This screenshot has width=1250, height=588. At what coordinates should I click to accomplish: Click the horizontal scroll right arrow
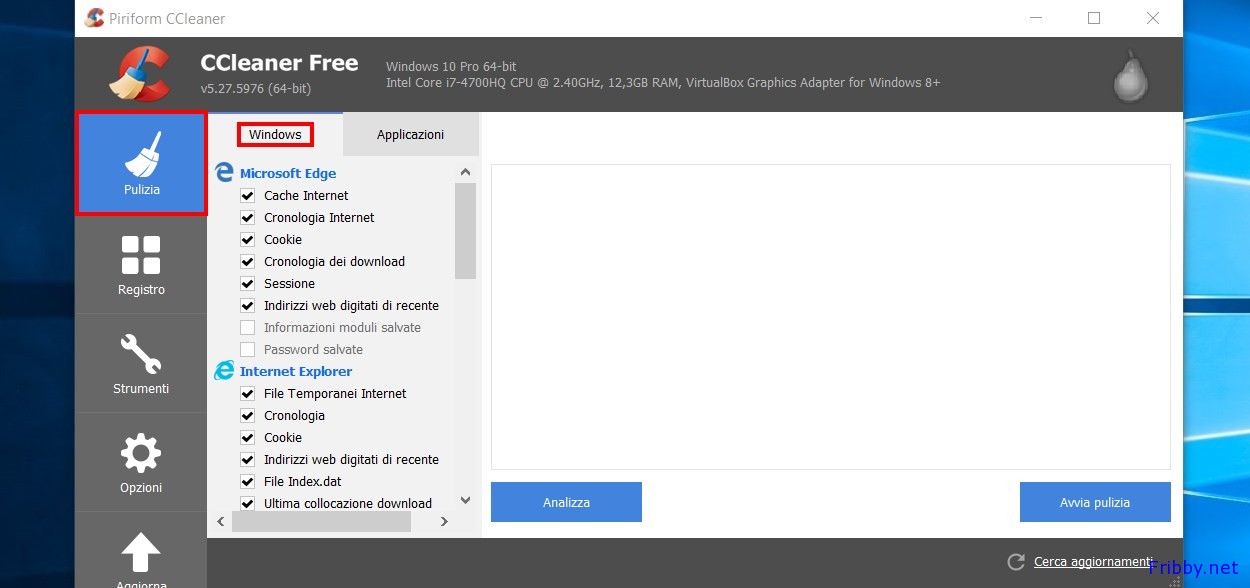pos(444,521)
